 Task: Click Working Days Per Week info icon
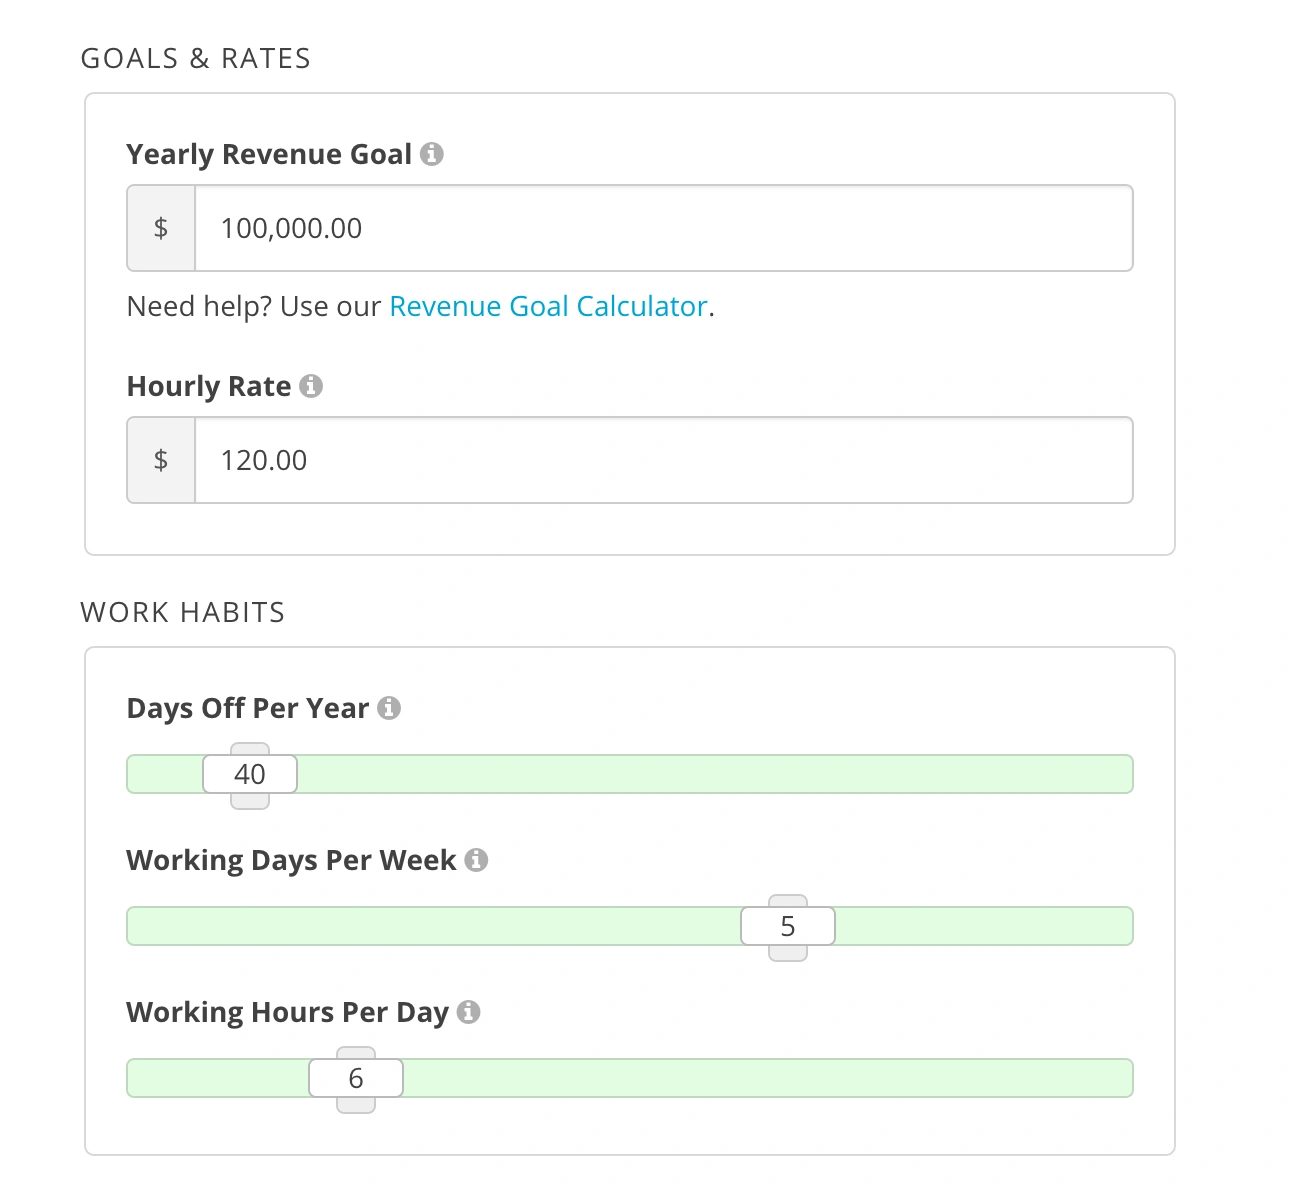477,860
